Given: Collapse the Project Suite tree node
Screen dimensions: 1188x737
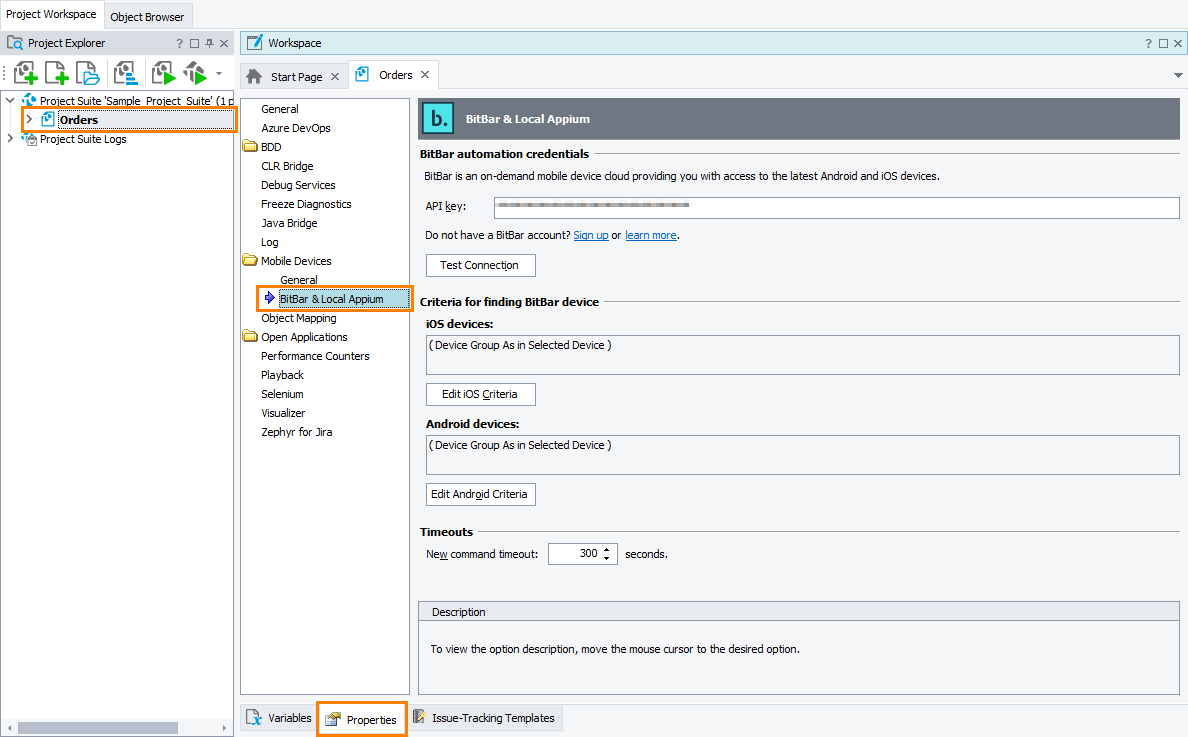Looking at the screenshot, I should pyautogui.click(x=10, y=100).
